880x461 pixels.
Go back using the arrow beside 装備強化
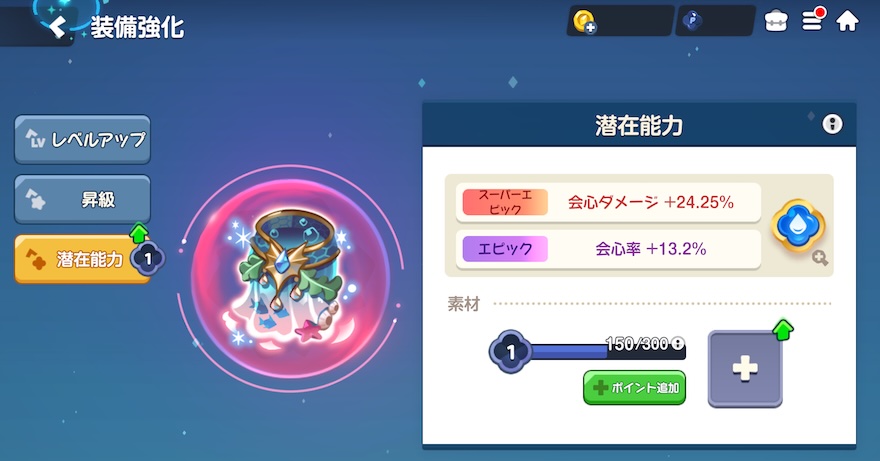coord(57,26)
